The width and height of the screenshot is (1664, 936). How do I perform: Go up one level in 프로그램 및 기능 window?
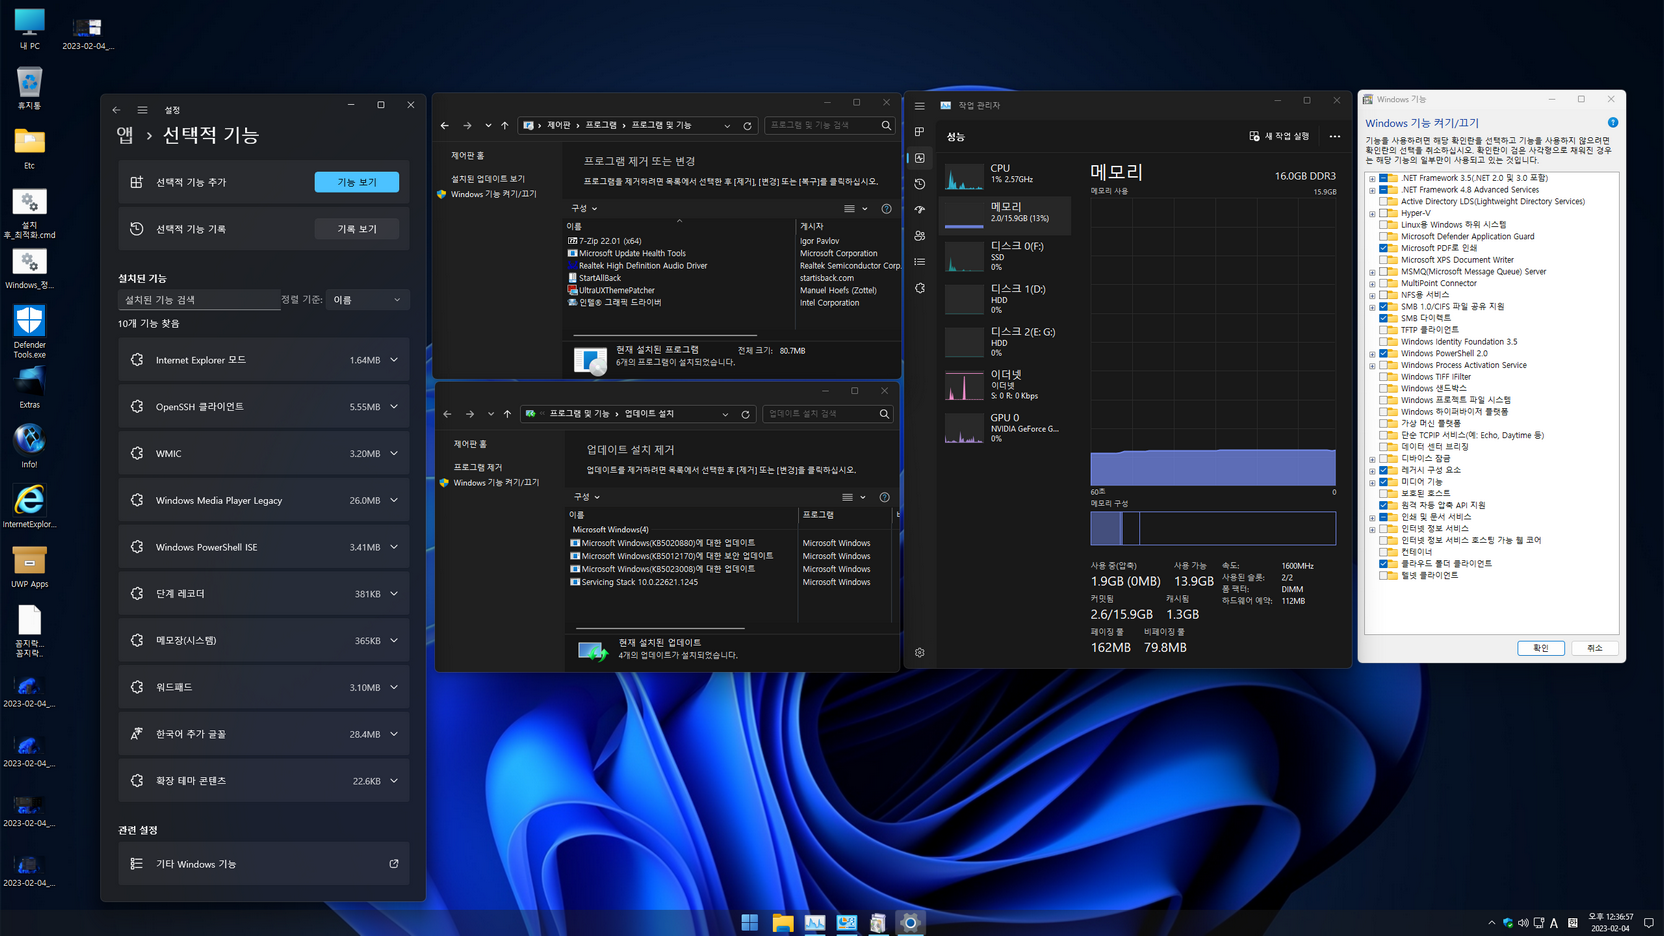(x=505, y=126)
